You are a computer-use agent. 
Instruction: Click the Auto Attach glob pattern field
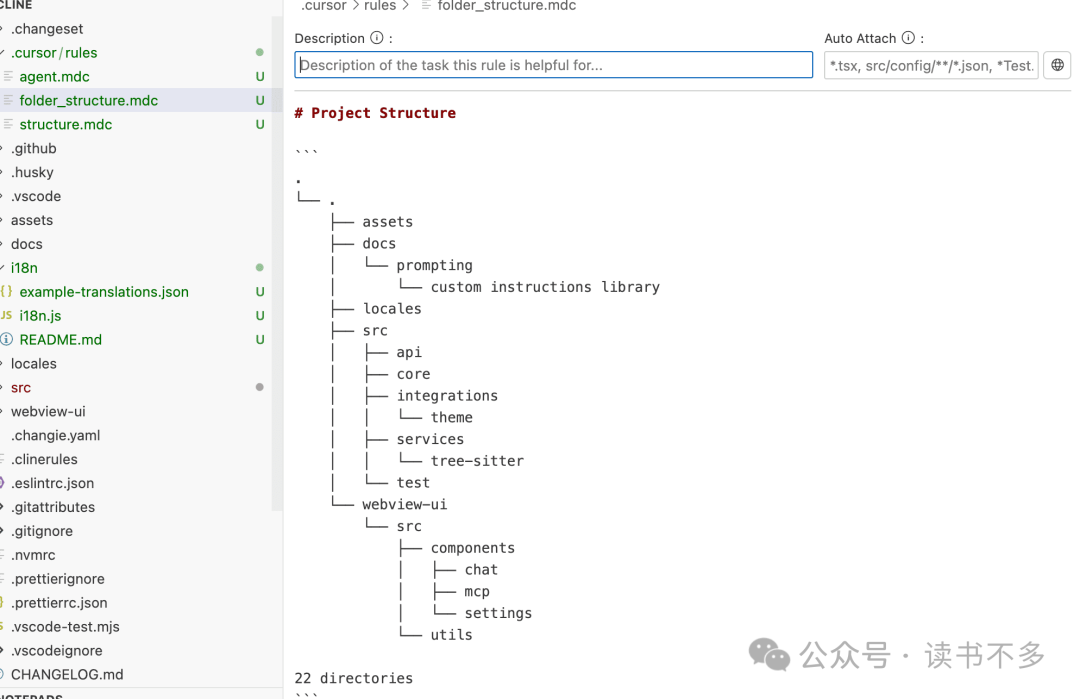(x=930, y=66)
